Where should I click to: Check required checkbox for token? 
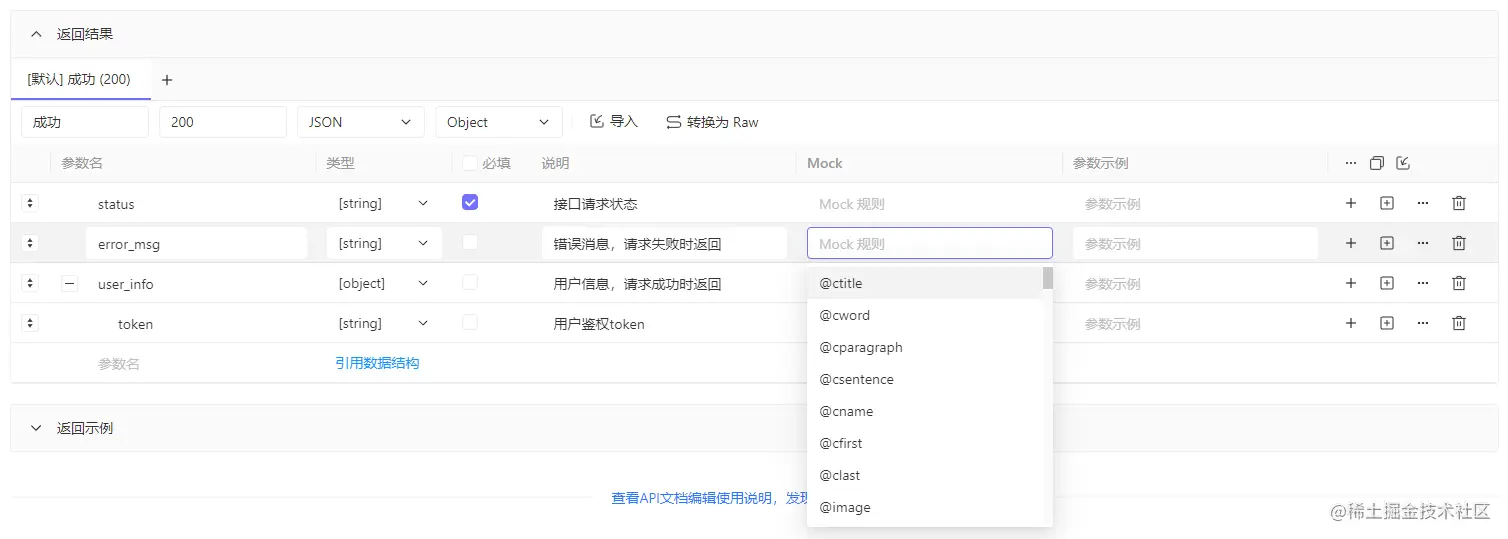click(470, 322)
